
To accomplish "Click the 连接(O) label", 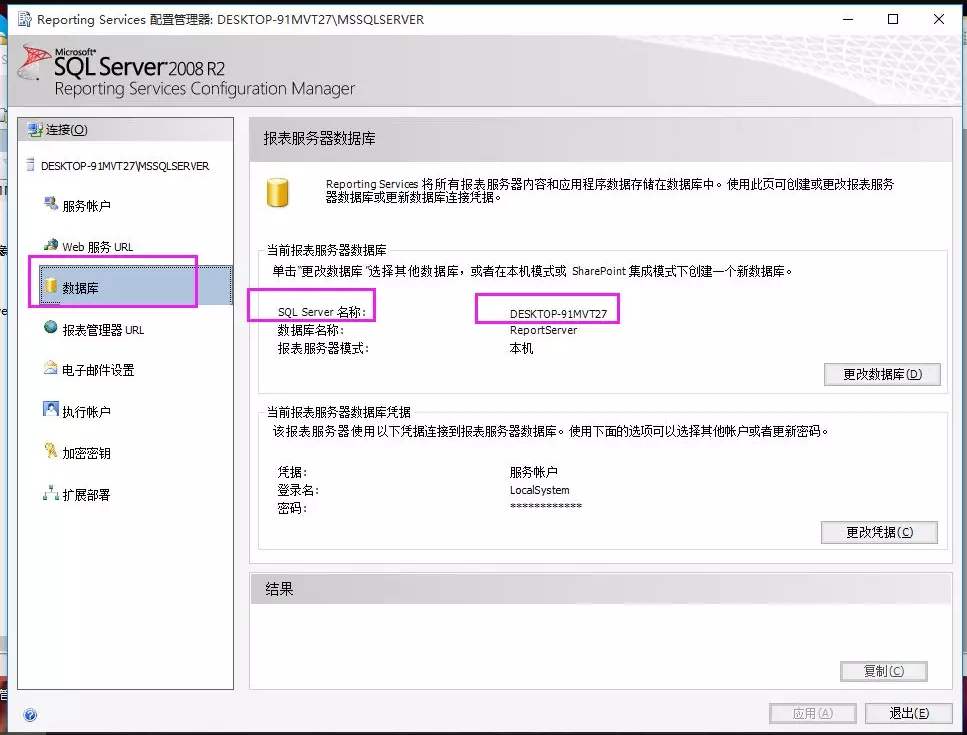I will pyautogui.click(x=67, y=130).
